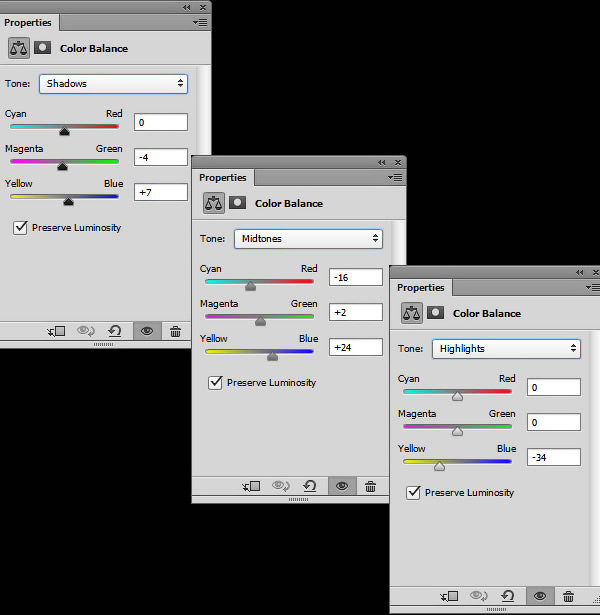Clip adjustment to layer in Shadows panel
Screen dimensions: 600x615
click(x=56, y=331)
